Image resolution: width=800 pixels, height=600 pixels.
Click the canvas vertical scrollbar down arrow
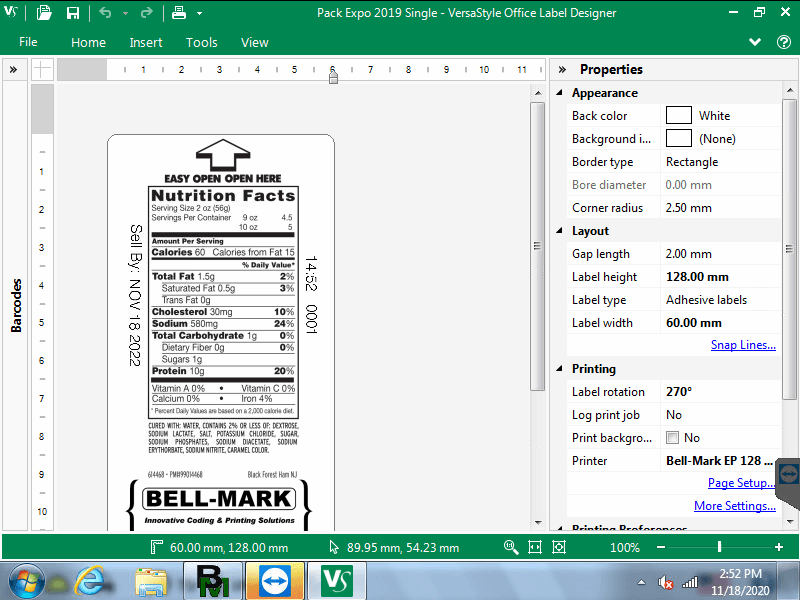pyautogui.click(x=538, y=522)
